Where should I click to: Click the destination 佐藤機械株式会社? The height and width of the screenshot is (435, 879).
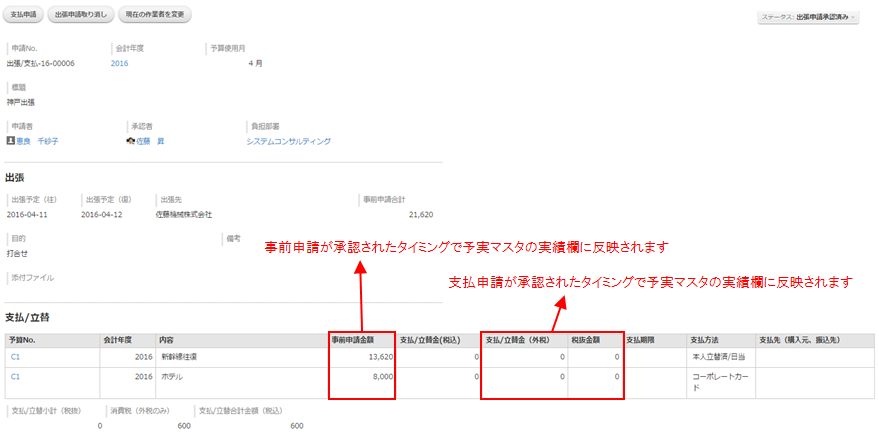pos(184,215)
